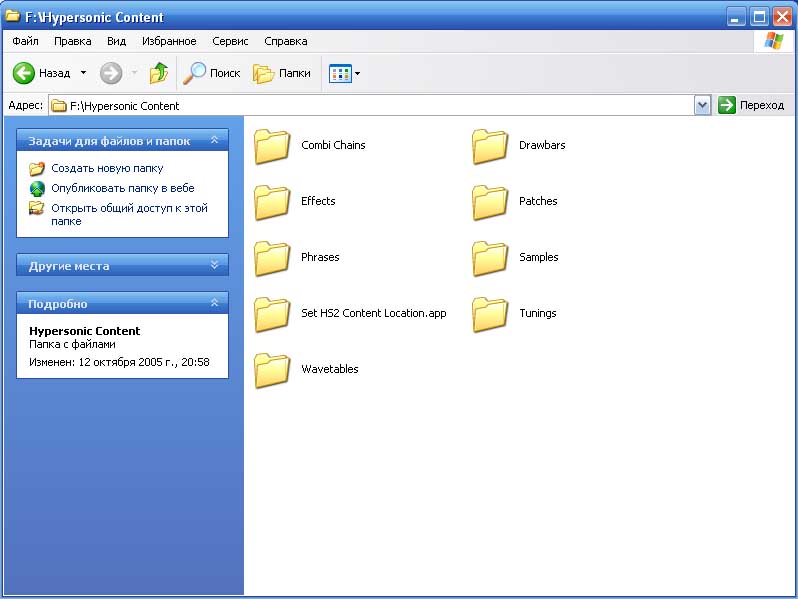This screenshot has height=599, width=798.
Task: Select the Drawbars folder icon
Action: coord(490,146)
